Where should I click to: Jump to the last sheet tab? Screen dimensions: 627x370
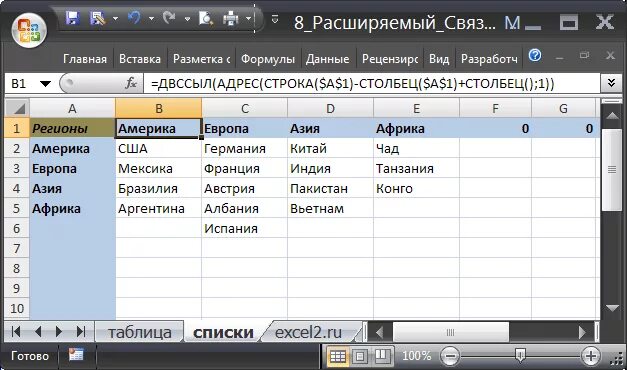[x=81, y=332]
